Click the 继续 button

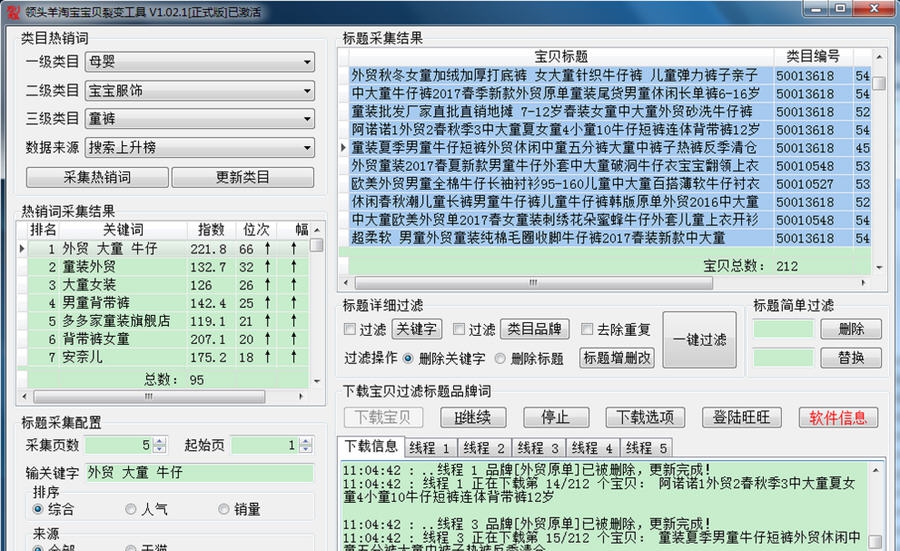click(473, 417)
